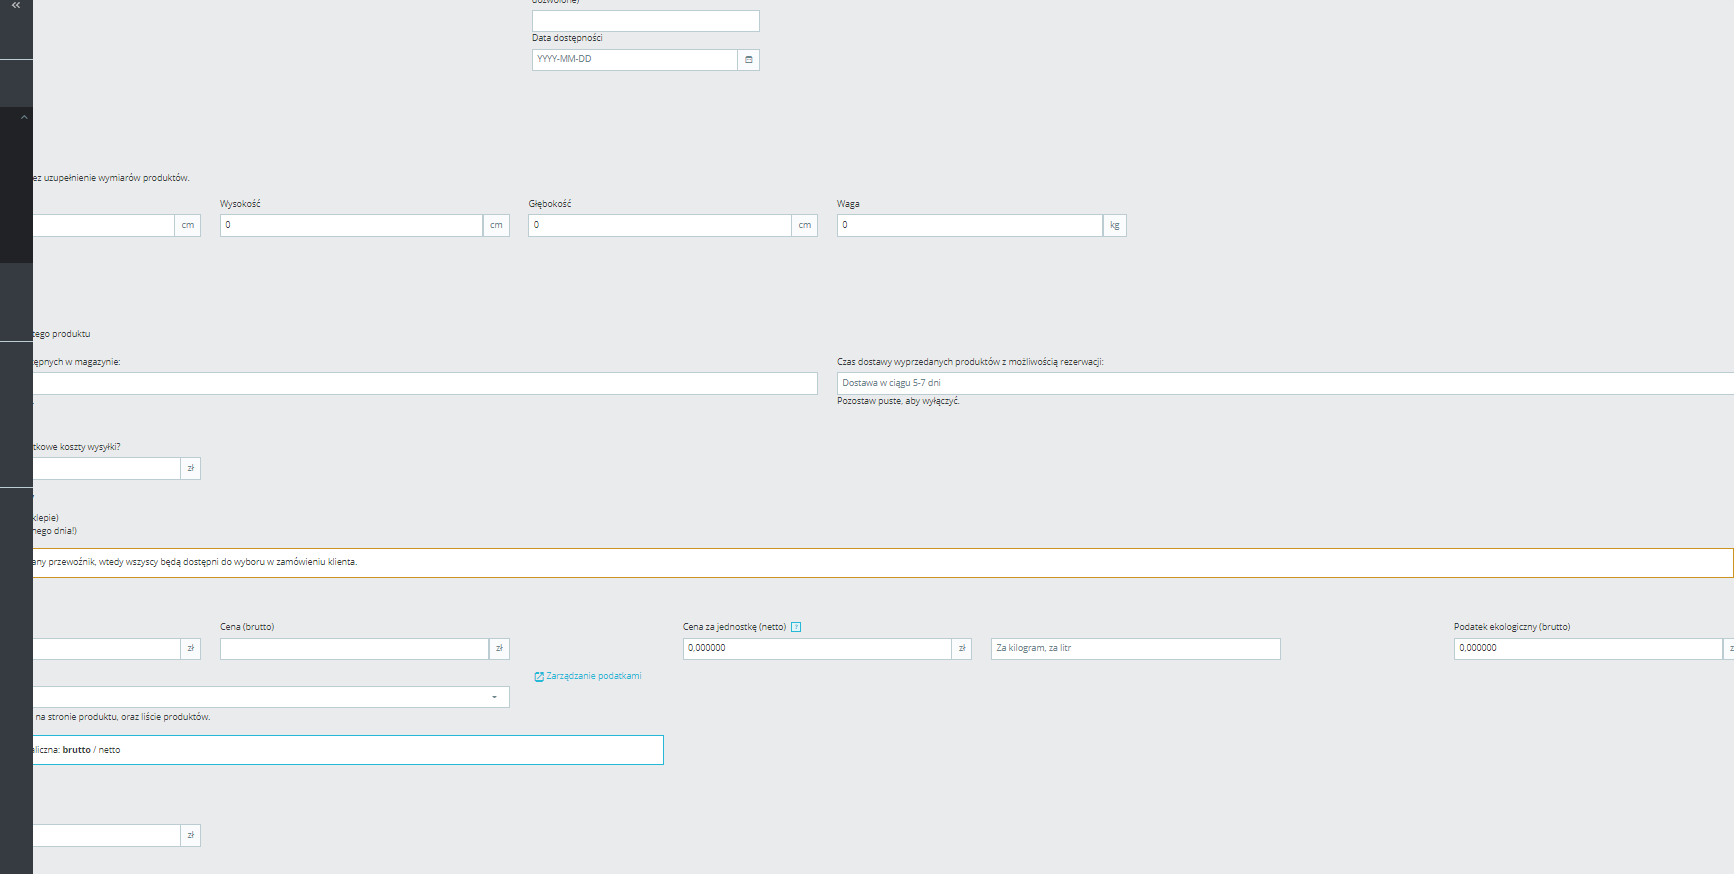The height and width of the screenshot is (874, 1734).
Task: Click the zł unit beside Cena (brutto)
Action: tap(499, 649)
